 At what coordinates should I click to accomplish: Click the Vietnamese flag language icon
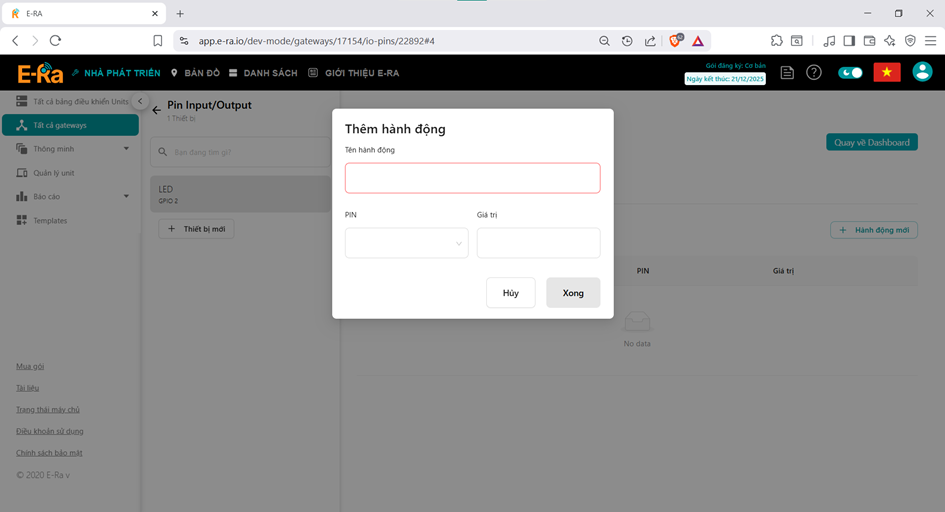pyautogui.click(x=886, y=73)
